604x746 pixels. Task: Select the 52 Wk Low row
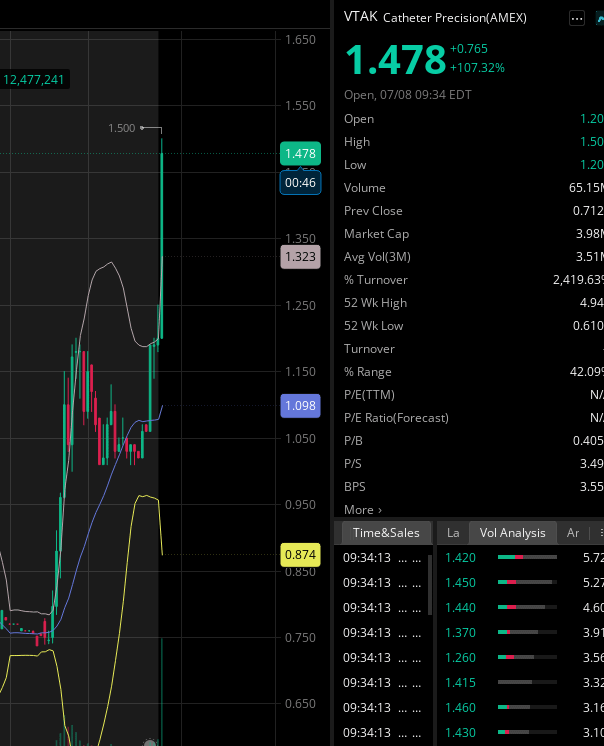click(x=474, y=326)
